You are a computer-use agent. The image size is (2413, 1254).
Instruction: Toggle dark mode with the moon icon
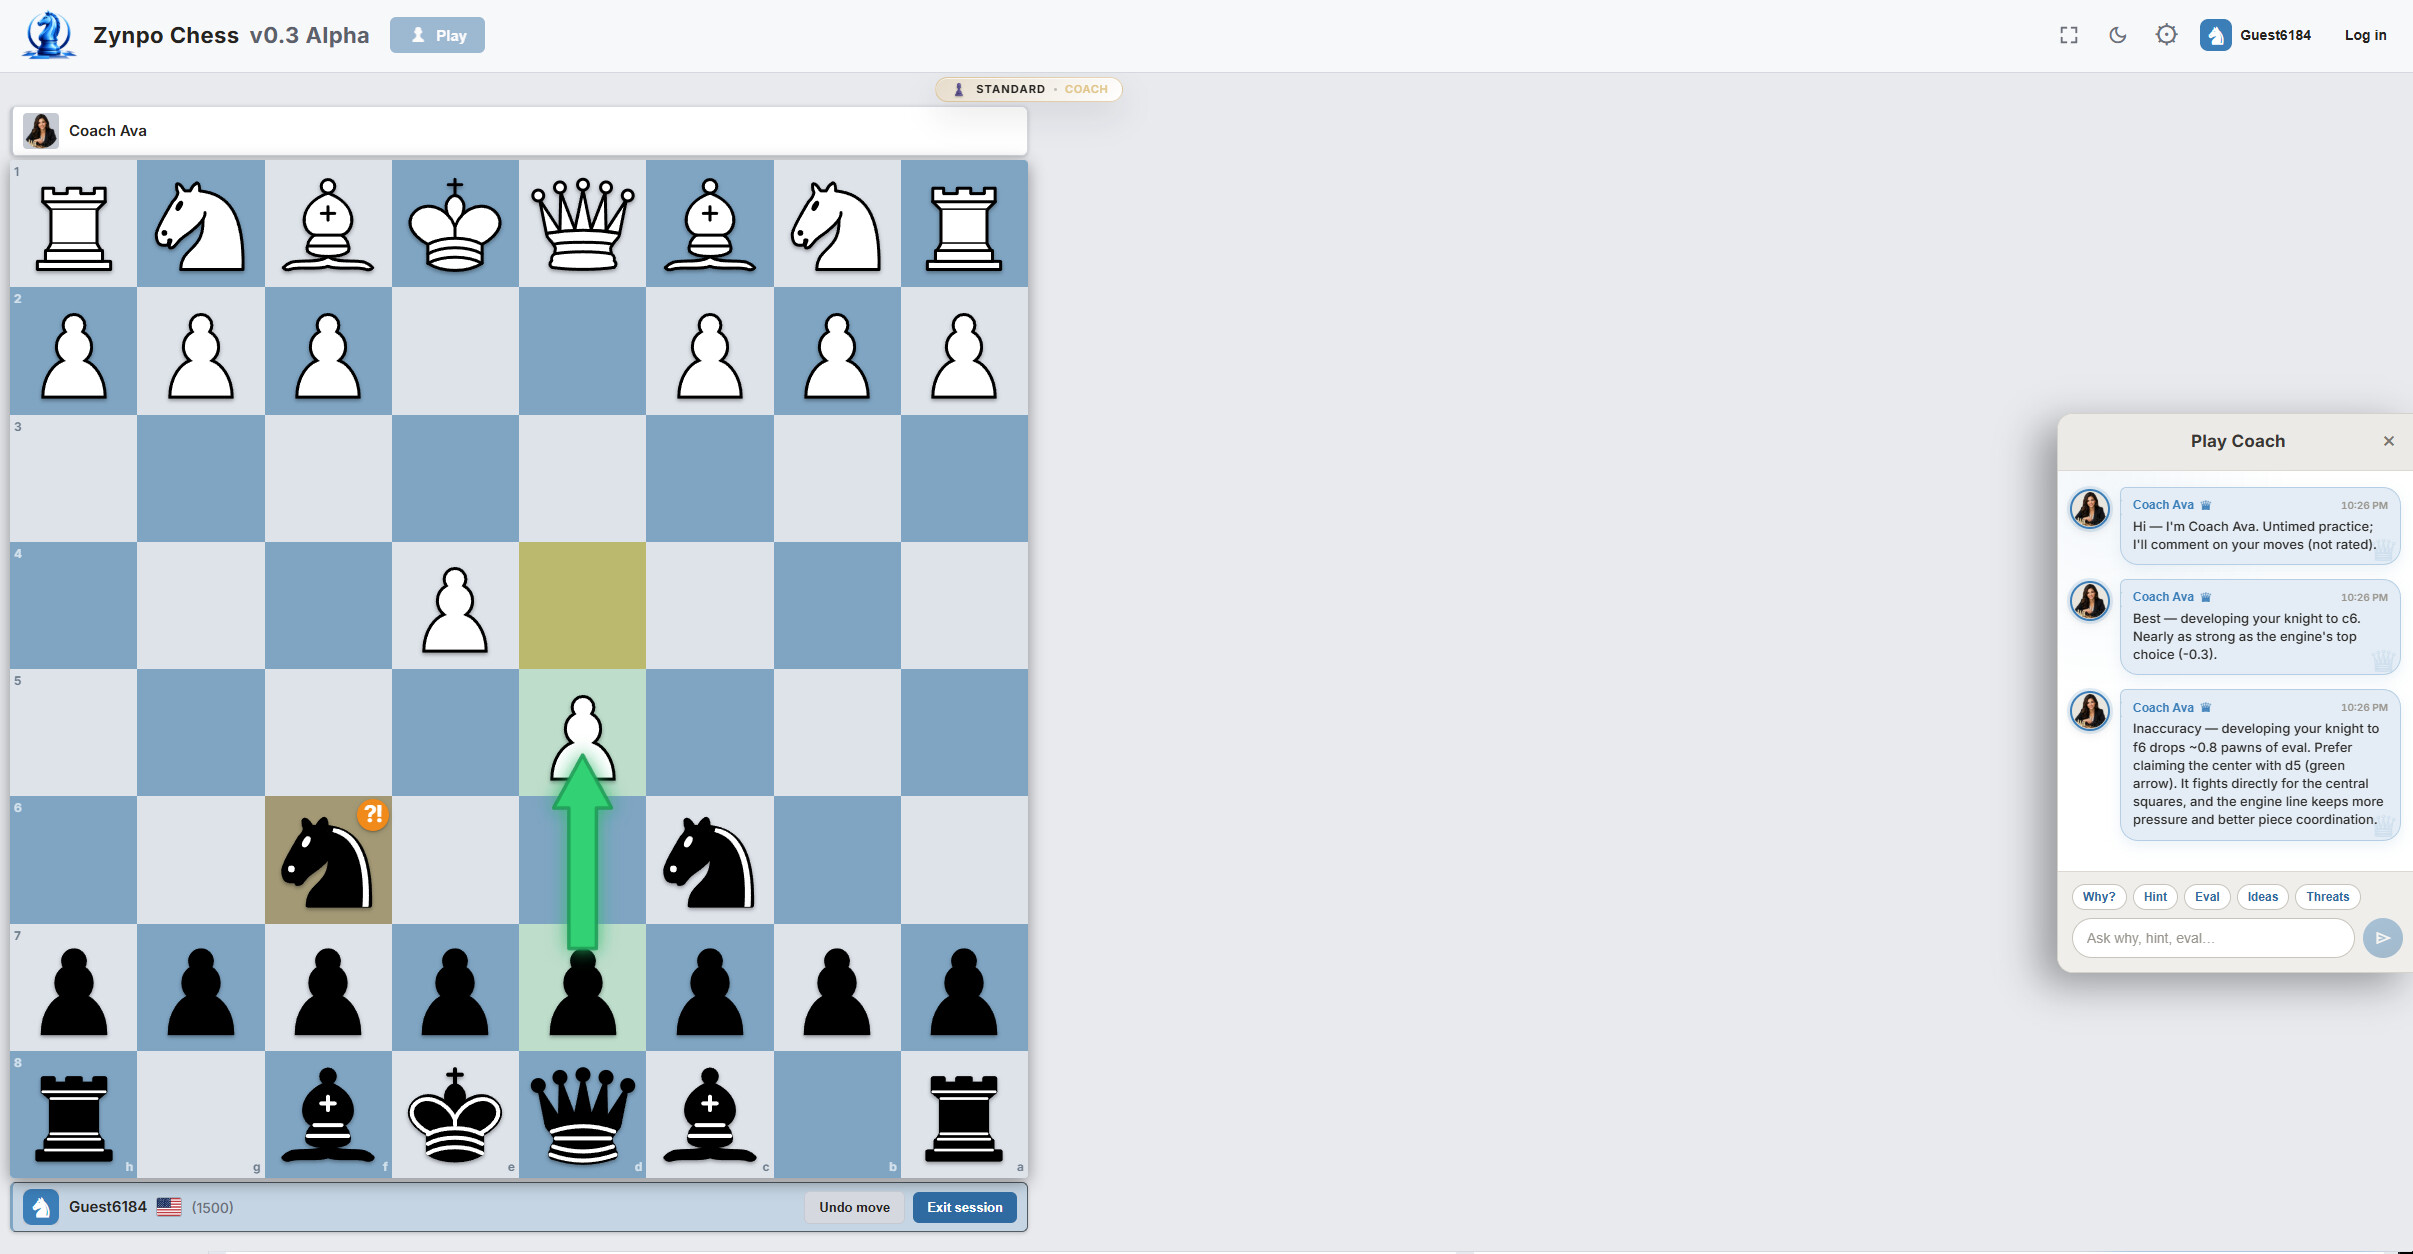[2117, 35]
